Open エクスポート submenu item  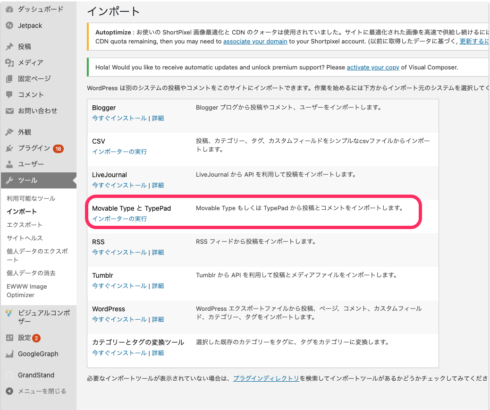pos(25,225)
